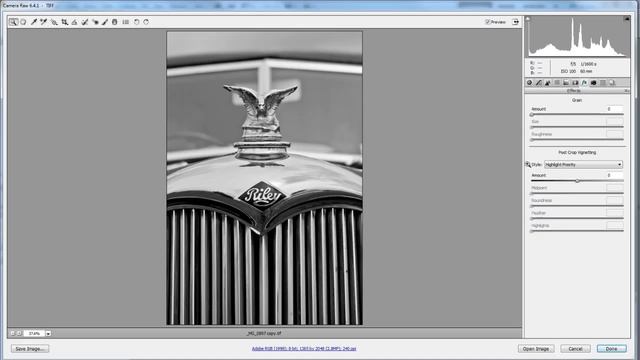Click the zoom percentage field
This screenshot has height=360, width=640.
[34, 333]
